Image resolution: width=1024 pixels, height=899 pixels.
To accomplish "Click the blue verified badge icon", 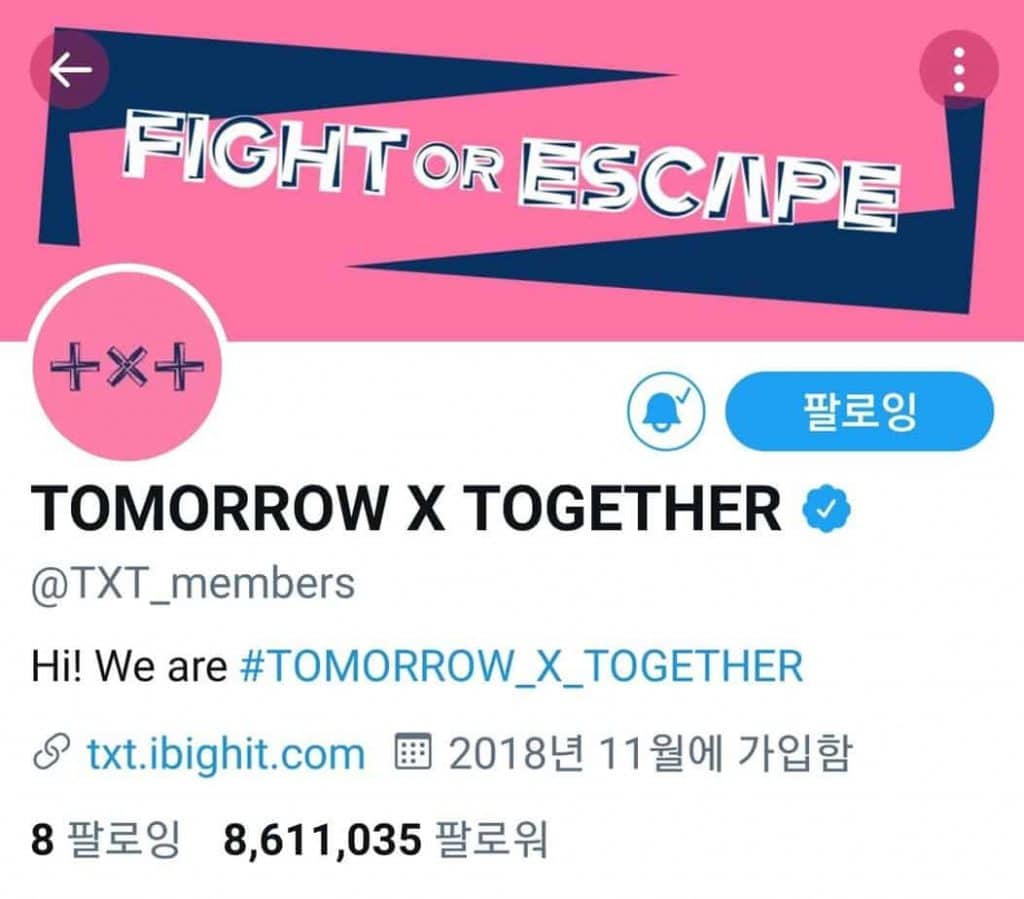I will point(827,509).
